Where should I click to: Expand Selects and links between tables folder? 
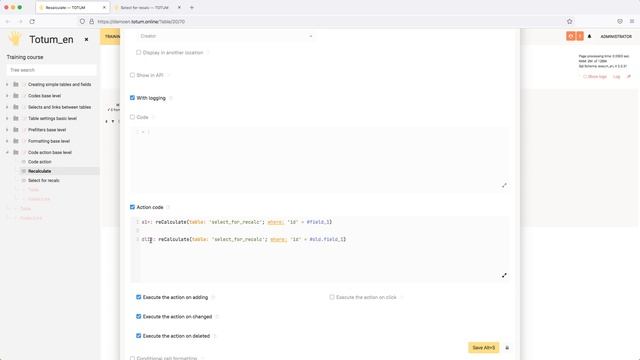7,107
